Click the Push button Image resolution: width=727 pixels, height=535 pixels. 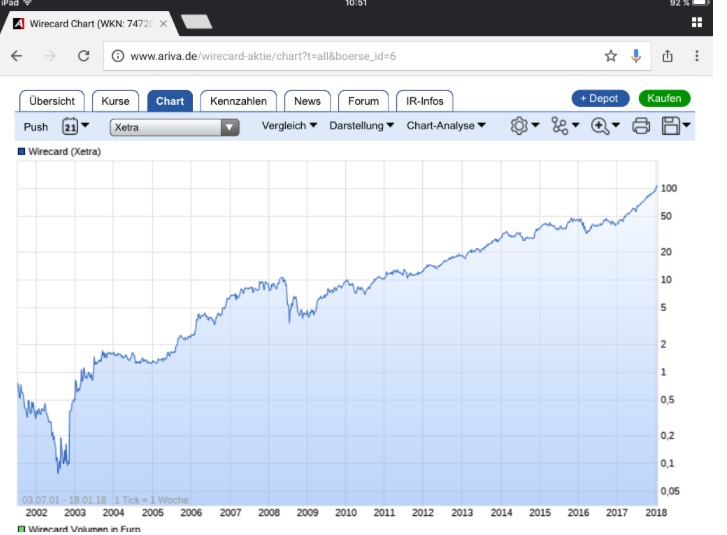[36, 127]
